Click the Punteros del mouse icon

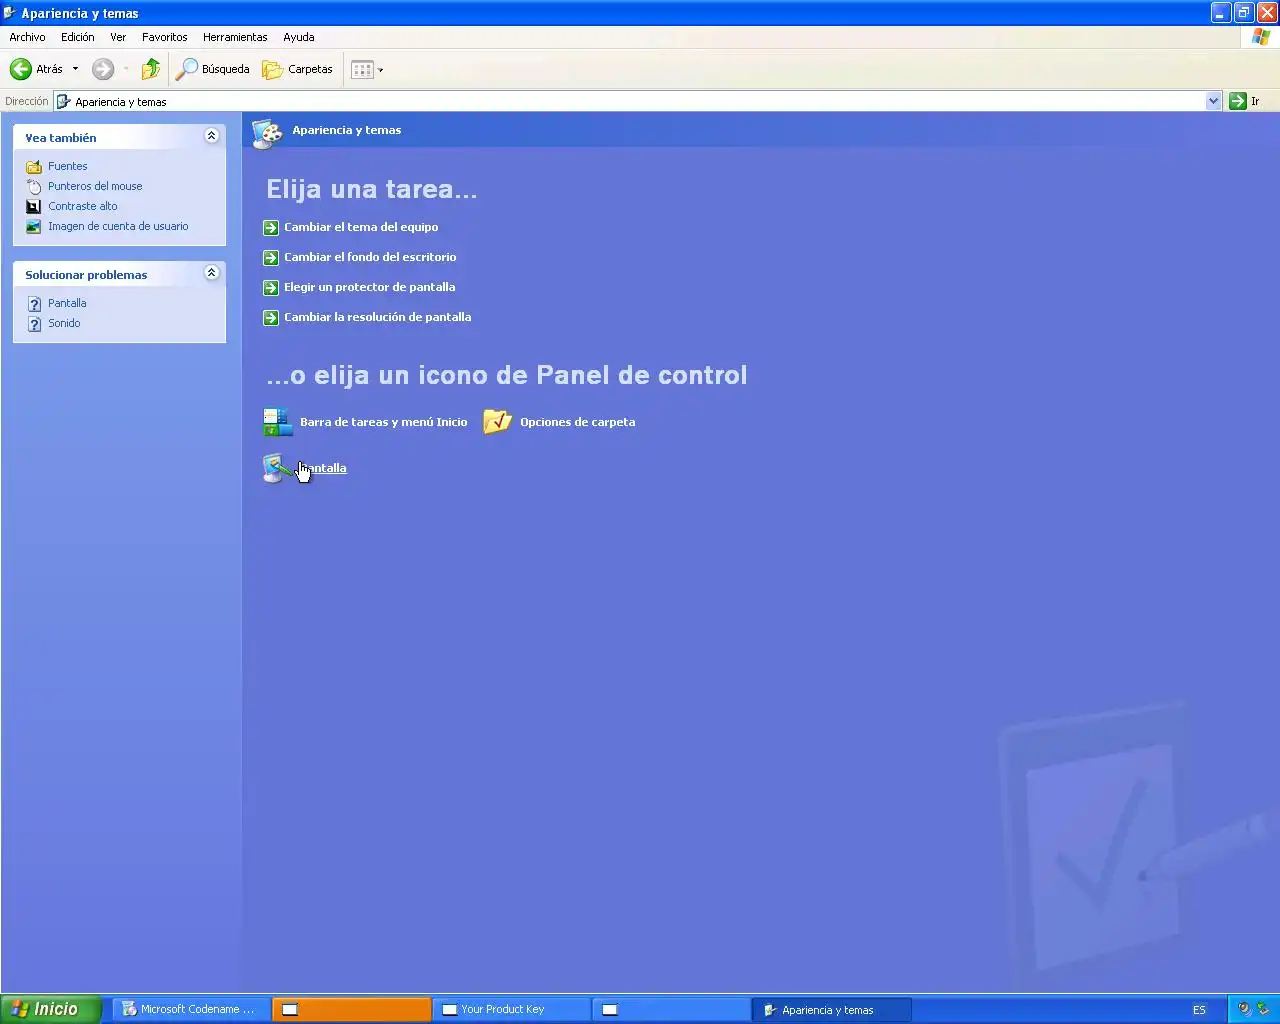[x=34, y=187]
